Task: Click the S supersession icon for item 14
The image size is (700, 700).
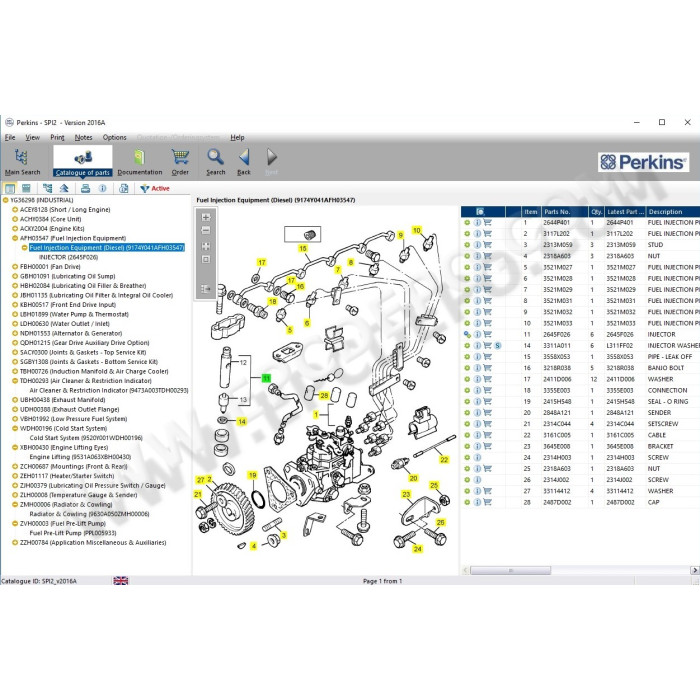Action: click(498, 346)
